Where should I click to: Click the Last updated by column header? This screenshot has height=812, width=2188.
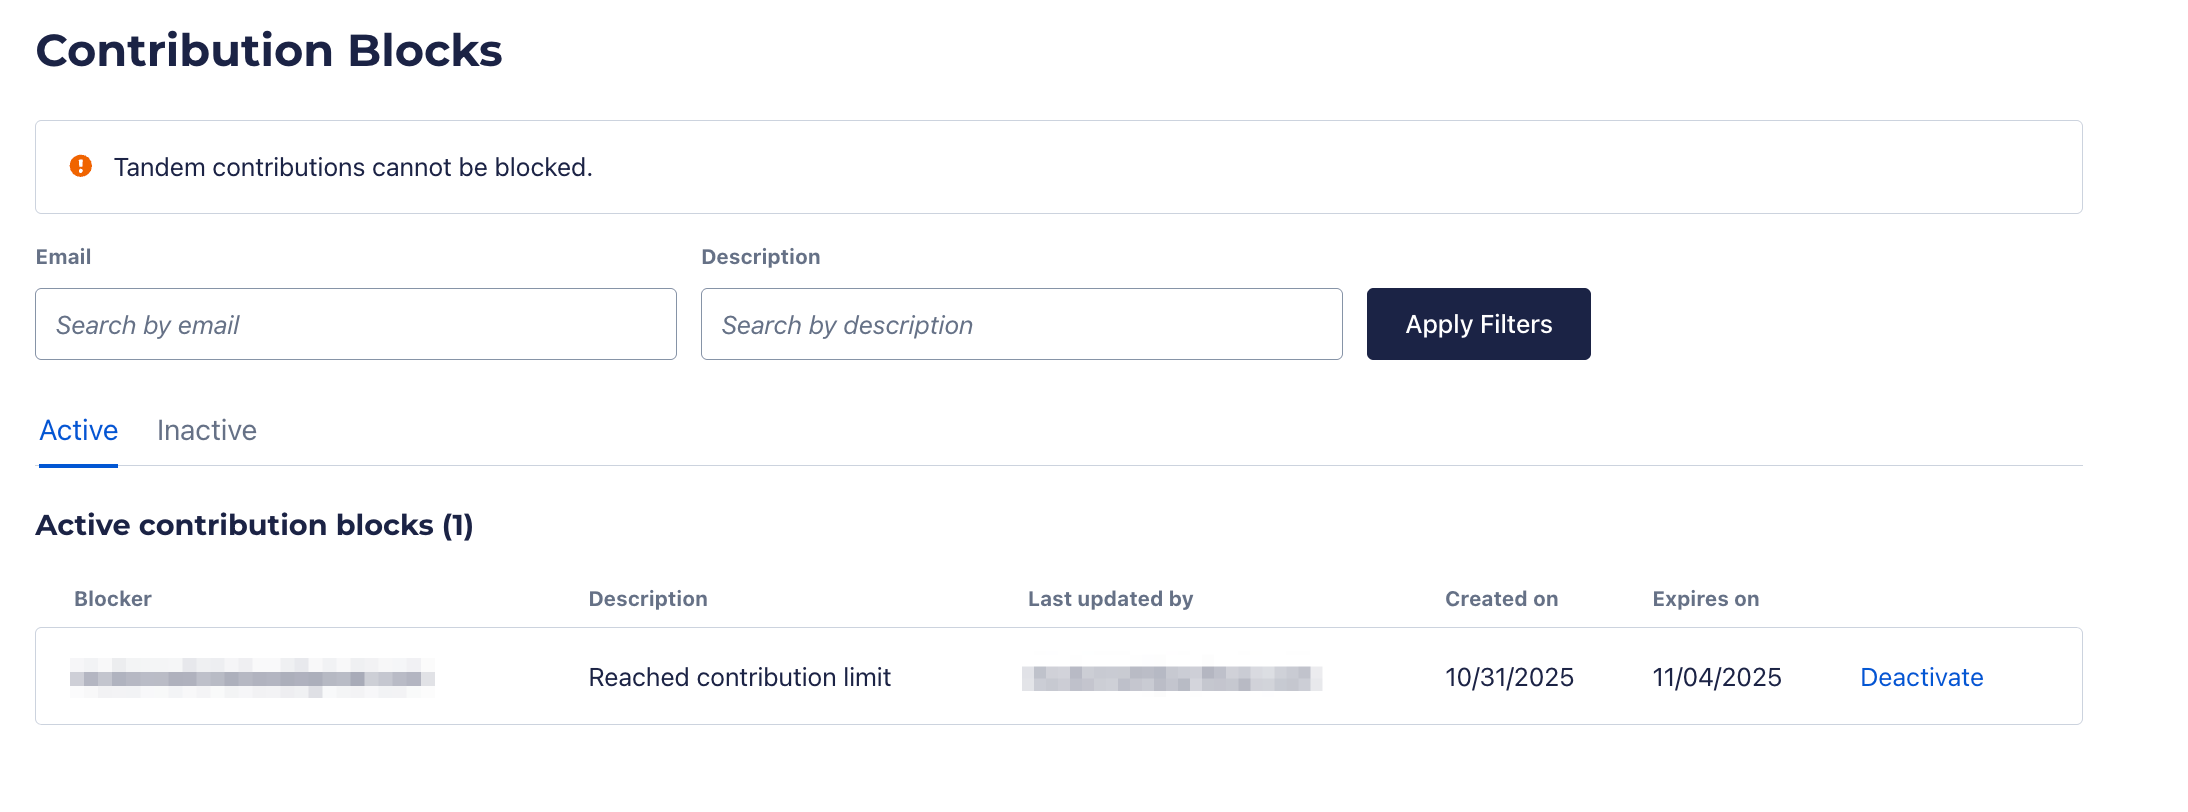coord(1110,599)
